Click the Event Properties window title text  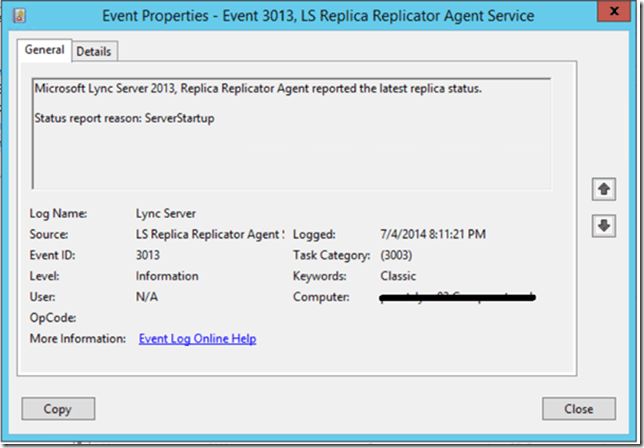point(318,16)
